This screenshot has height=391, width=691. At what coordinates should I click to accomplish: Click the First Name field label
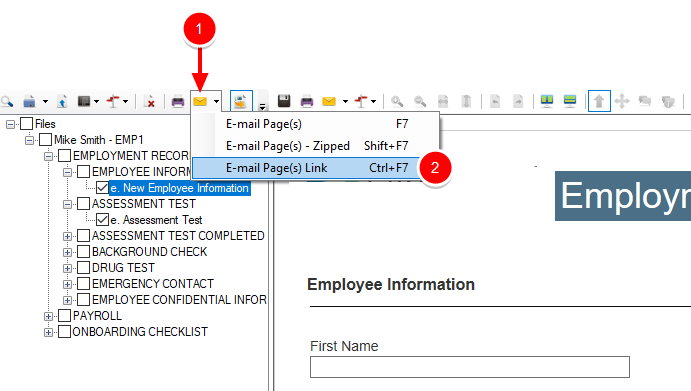[x=344, y=346]
